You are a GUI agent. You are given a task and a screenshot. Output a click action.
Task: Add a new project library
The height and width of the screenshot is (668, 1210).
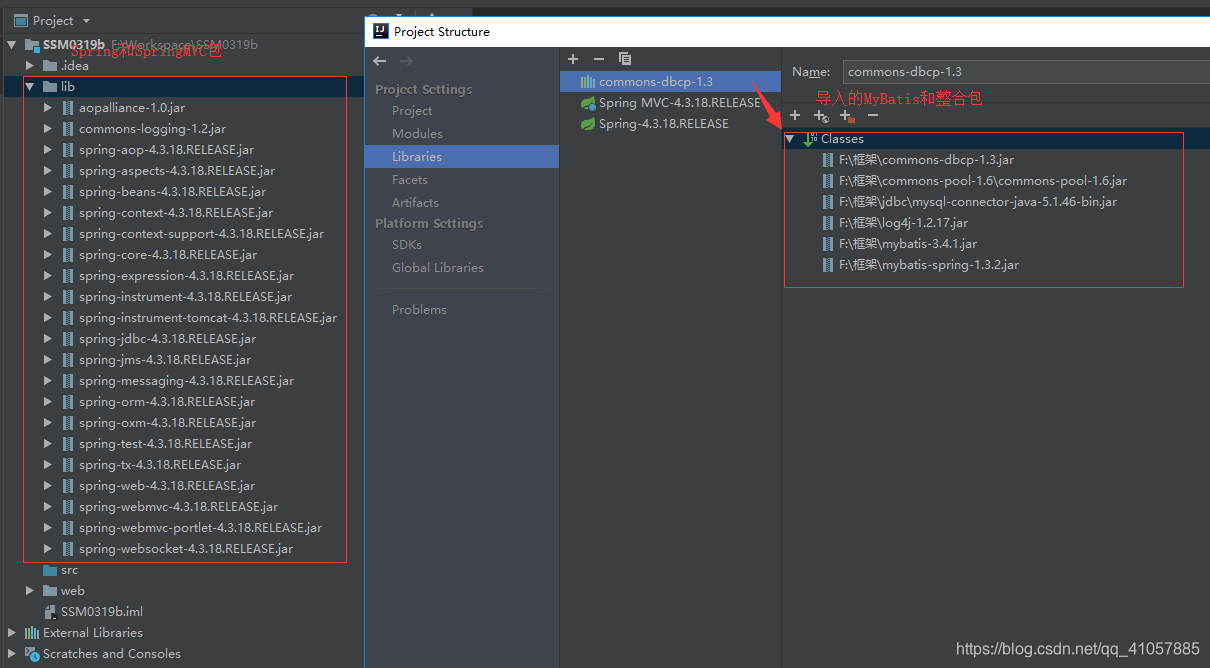tap(573, 59)
